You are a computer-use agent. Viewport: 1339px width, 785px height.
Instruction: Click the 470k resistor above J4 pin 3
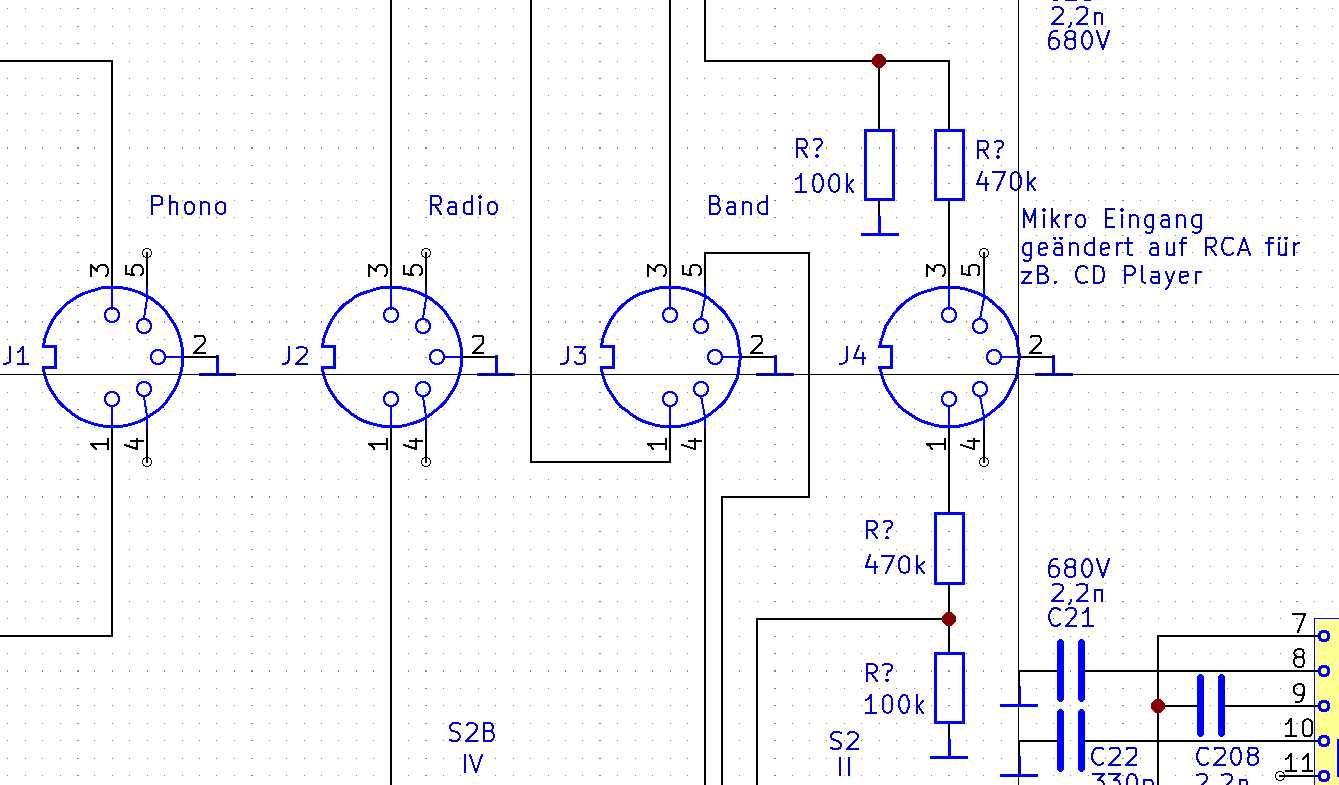coord(949,164)
